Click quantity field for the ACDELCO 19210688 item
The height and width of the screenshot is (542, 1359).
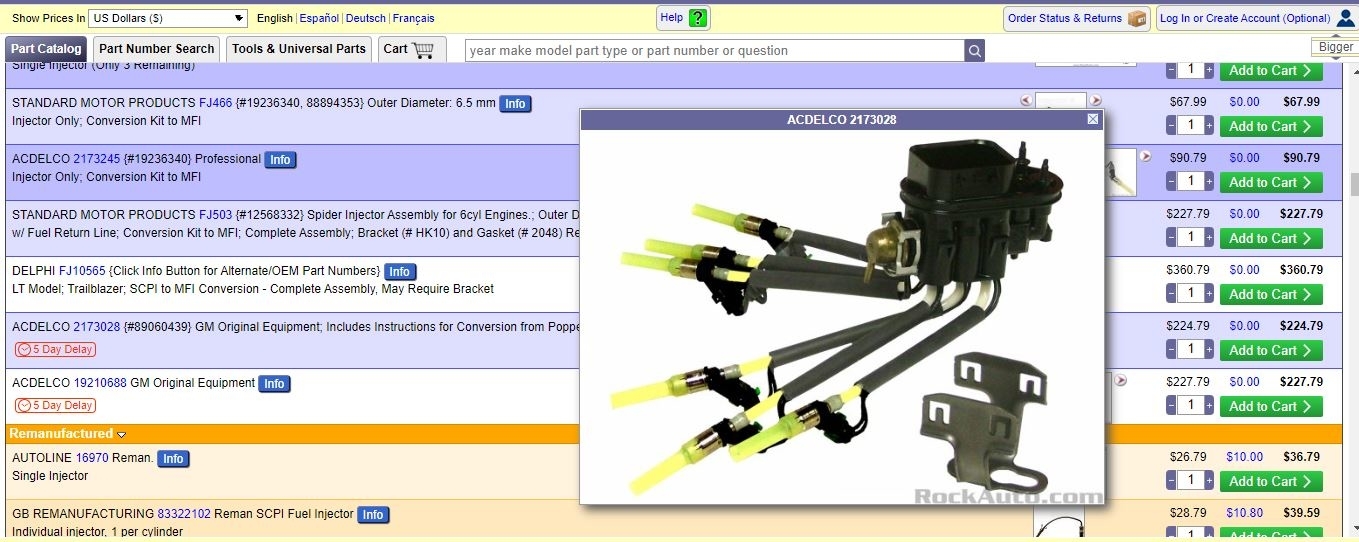pos(1190,406)
